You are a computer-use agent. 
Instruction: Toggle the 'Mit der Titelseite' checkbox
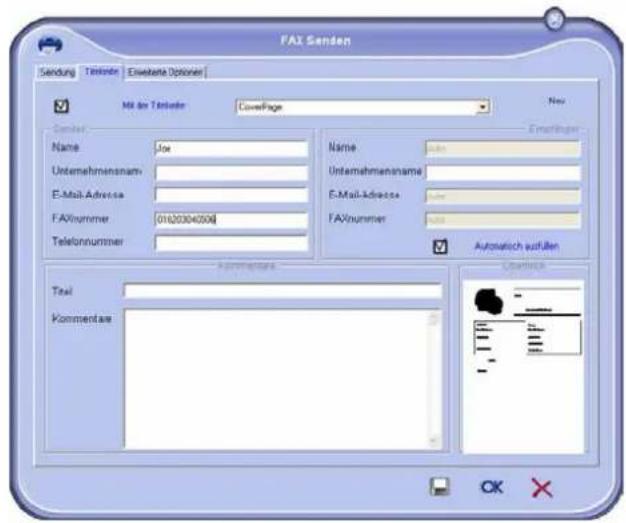coord(61,106)
